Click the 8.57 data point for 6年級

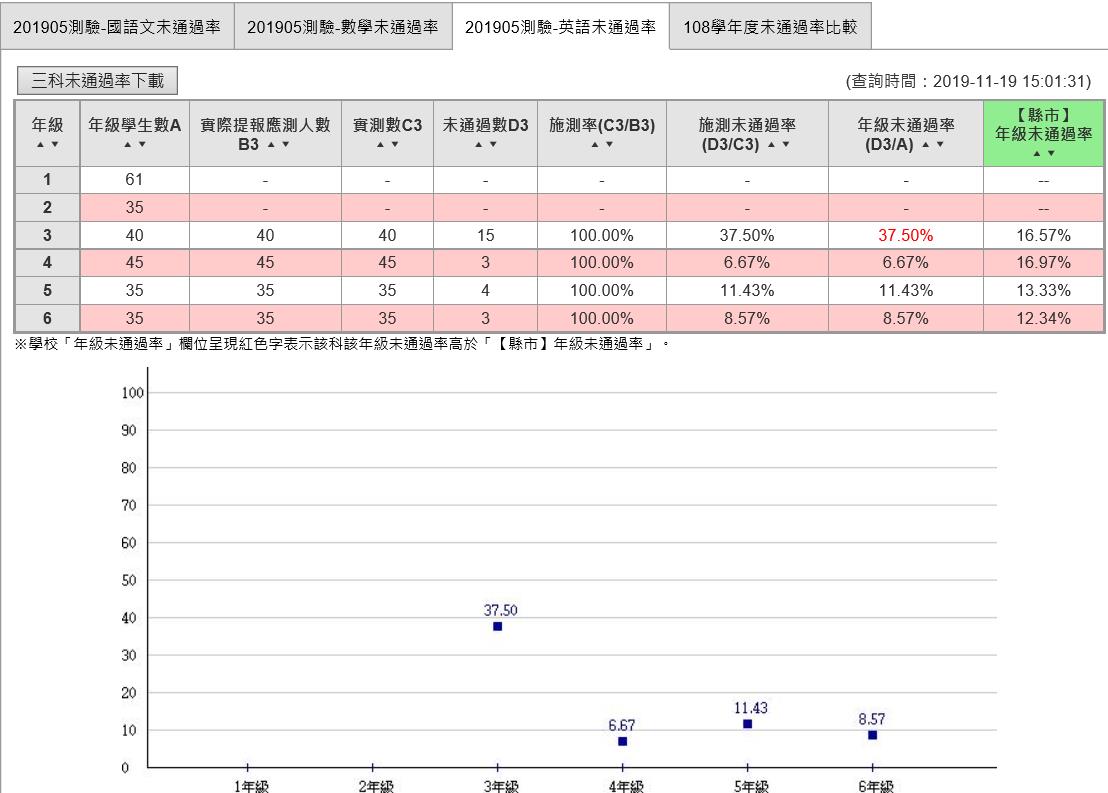872,735
